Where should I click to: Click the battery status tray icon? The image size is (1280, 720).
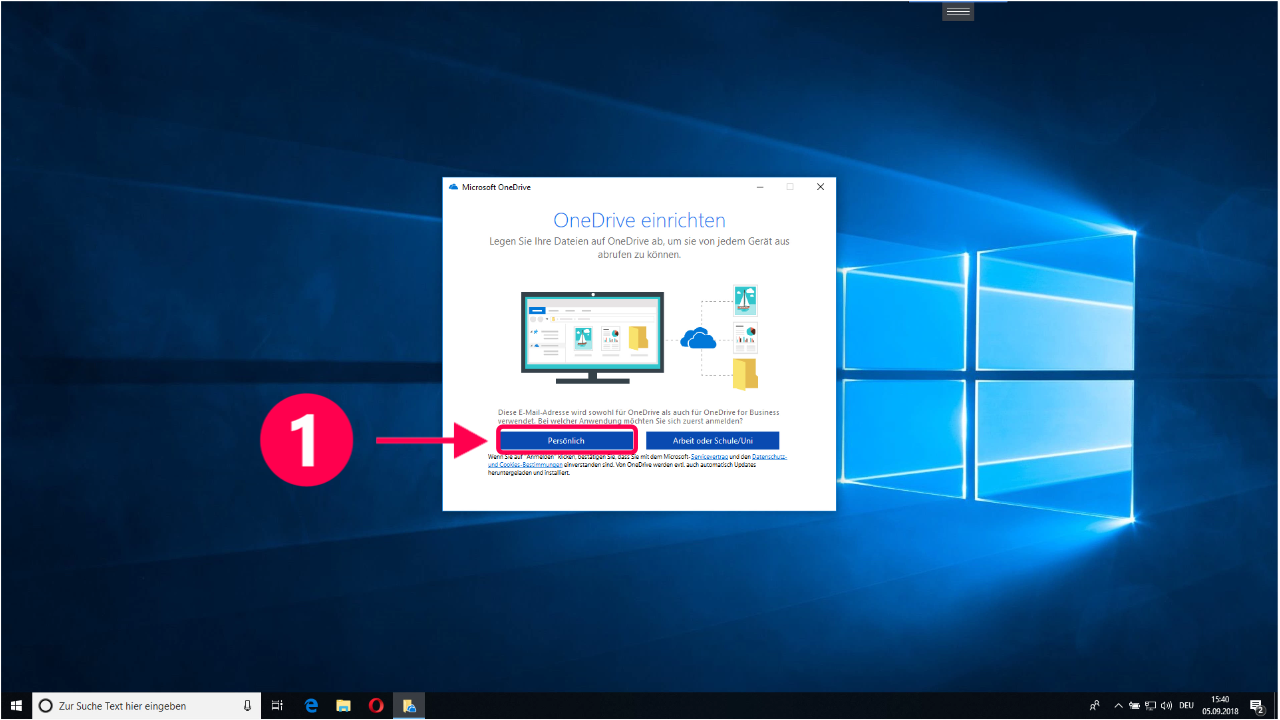(x=1135, y=706)
